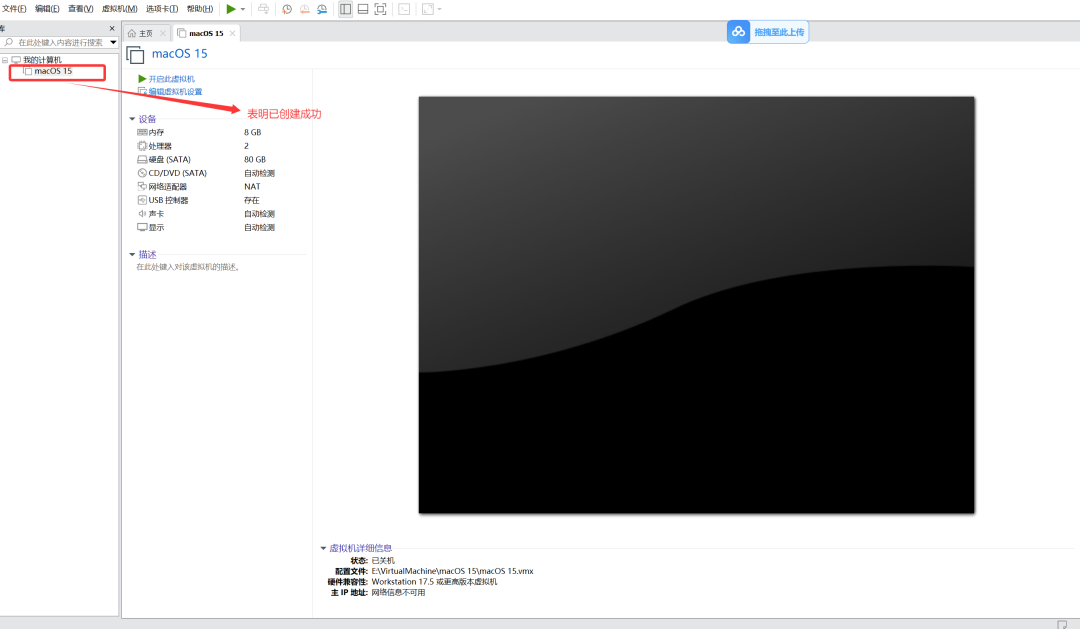The height and width of the screenshot is (629, 1080).
Task: Click the large macOS 15 title icon
Action: click(136, 55)
